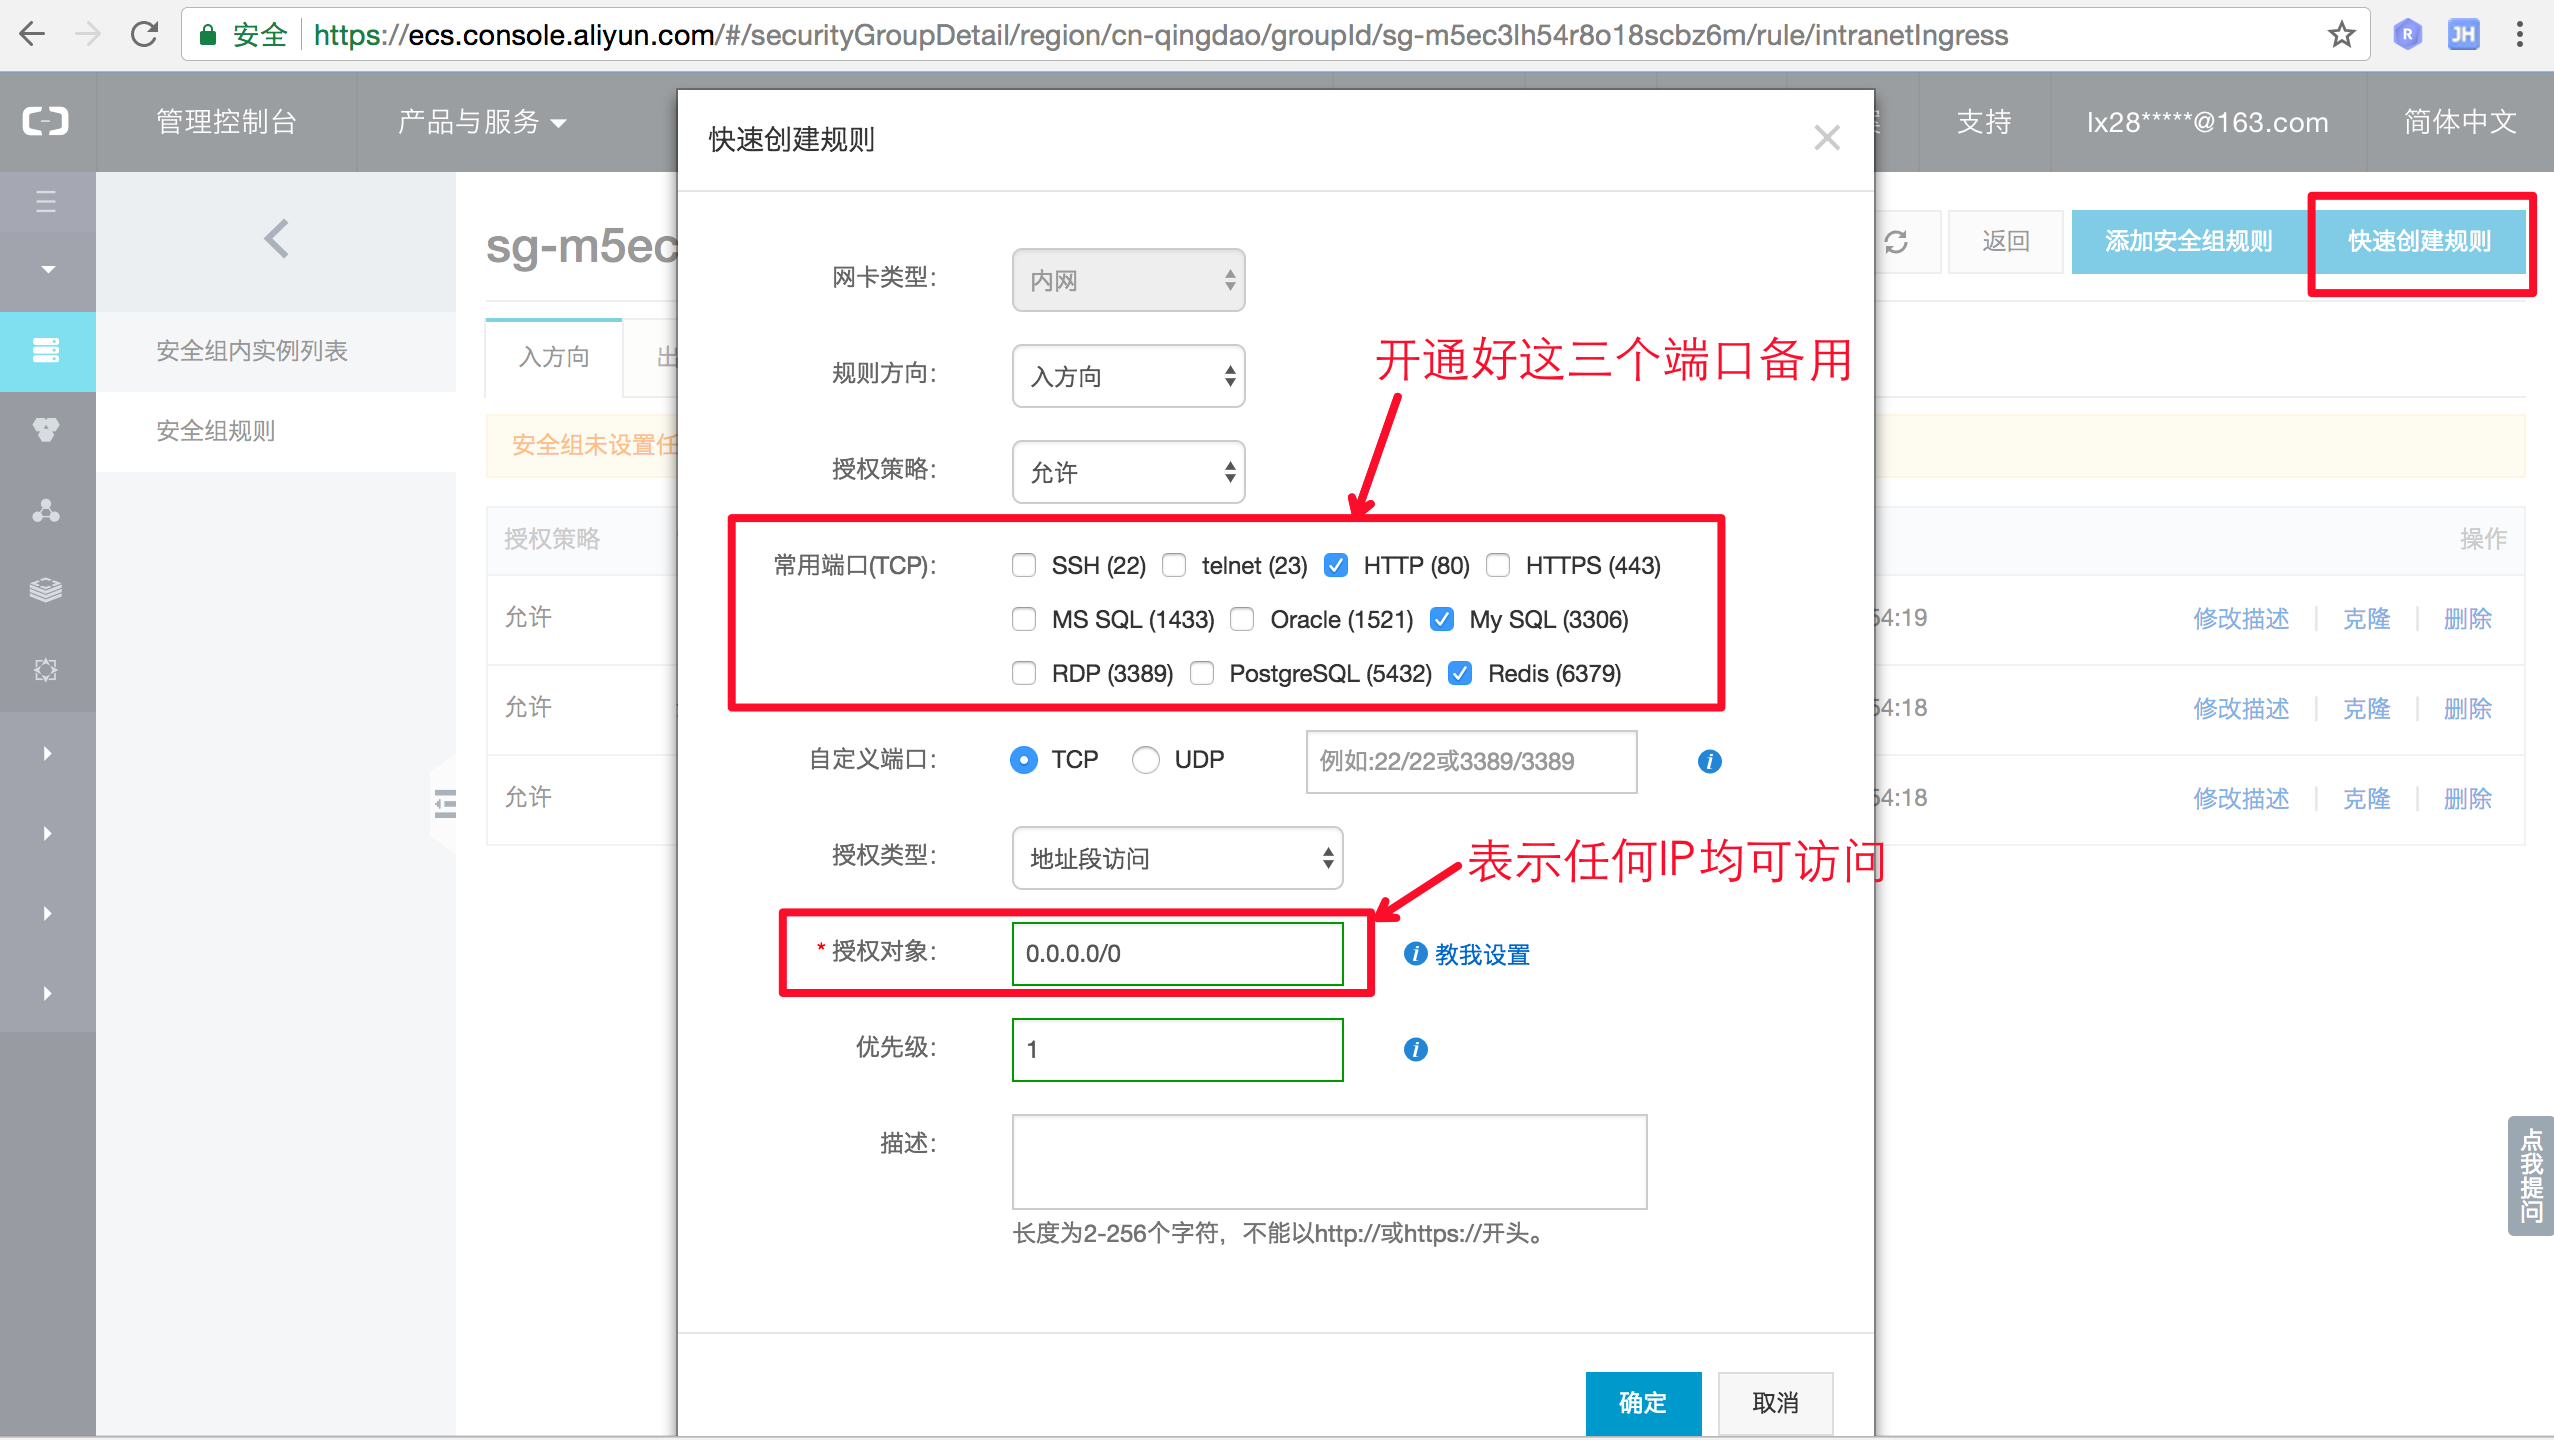This screenshot has height=1440, width=2554.
Task: Open the storage/disks icon in sidebar
Action: (x=46, y=589)
